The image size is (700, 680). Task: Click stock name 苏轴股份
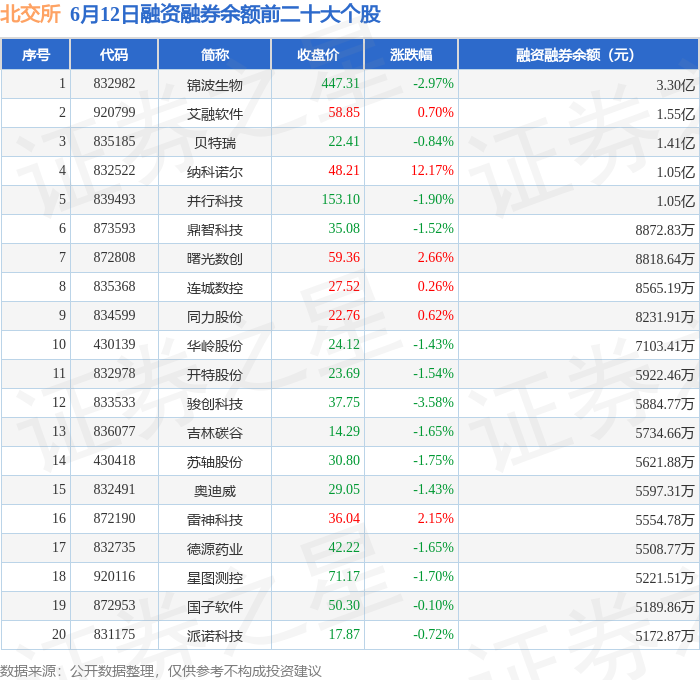coord(215,462)
